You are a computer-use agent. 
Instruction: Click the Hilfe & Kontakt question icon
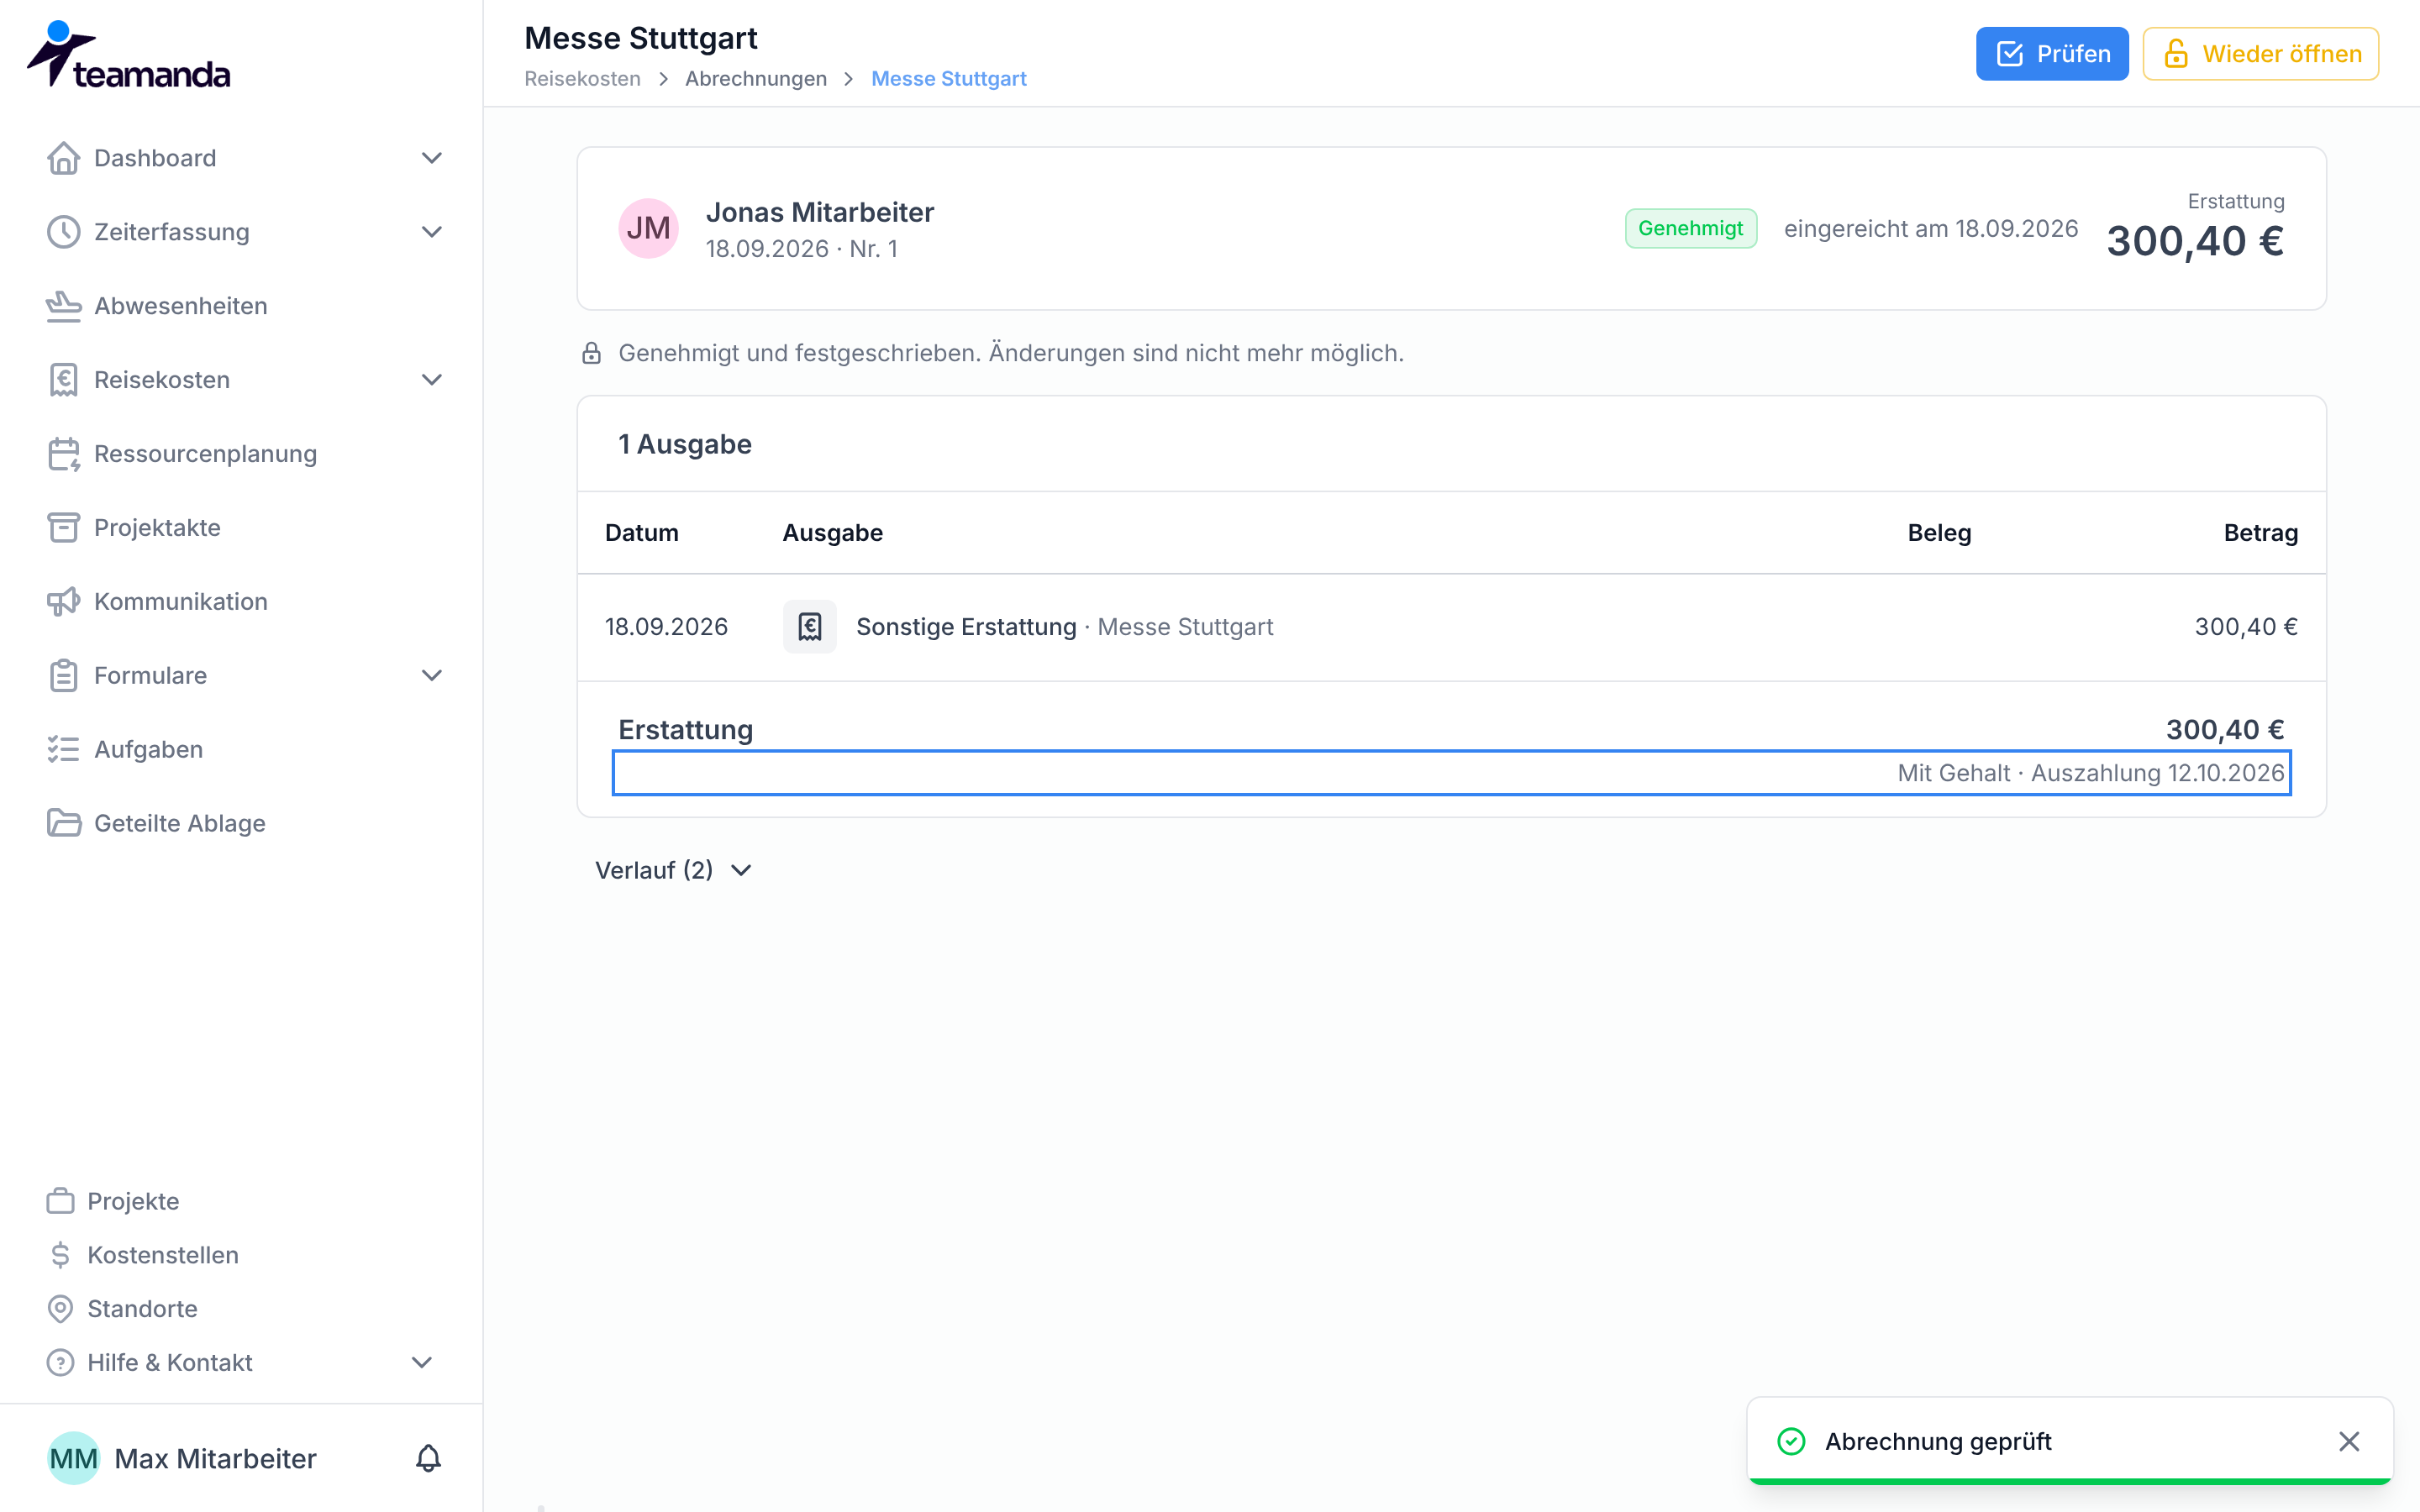point(61,1363)
